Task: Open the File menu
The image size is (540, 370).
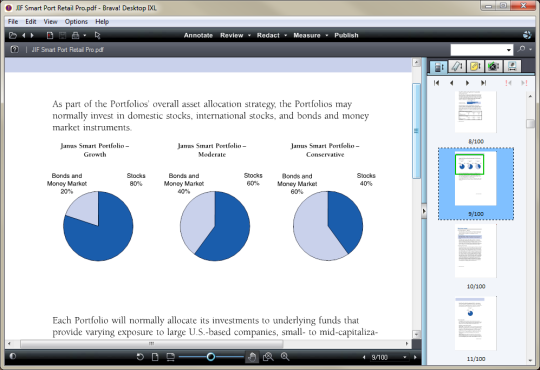Action: 13,21
